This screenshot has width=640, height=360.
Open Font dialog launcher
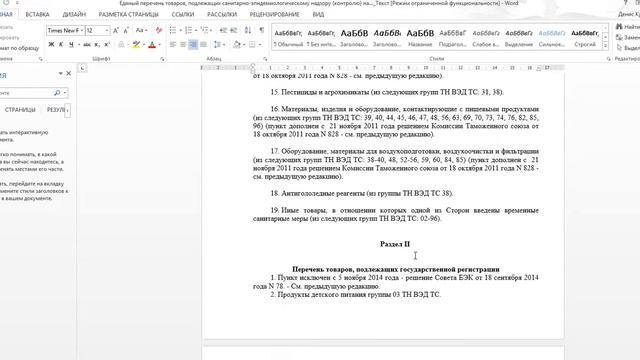162,59
